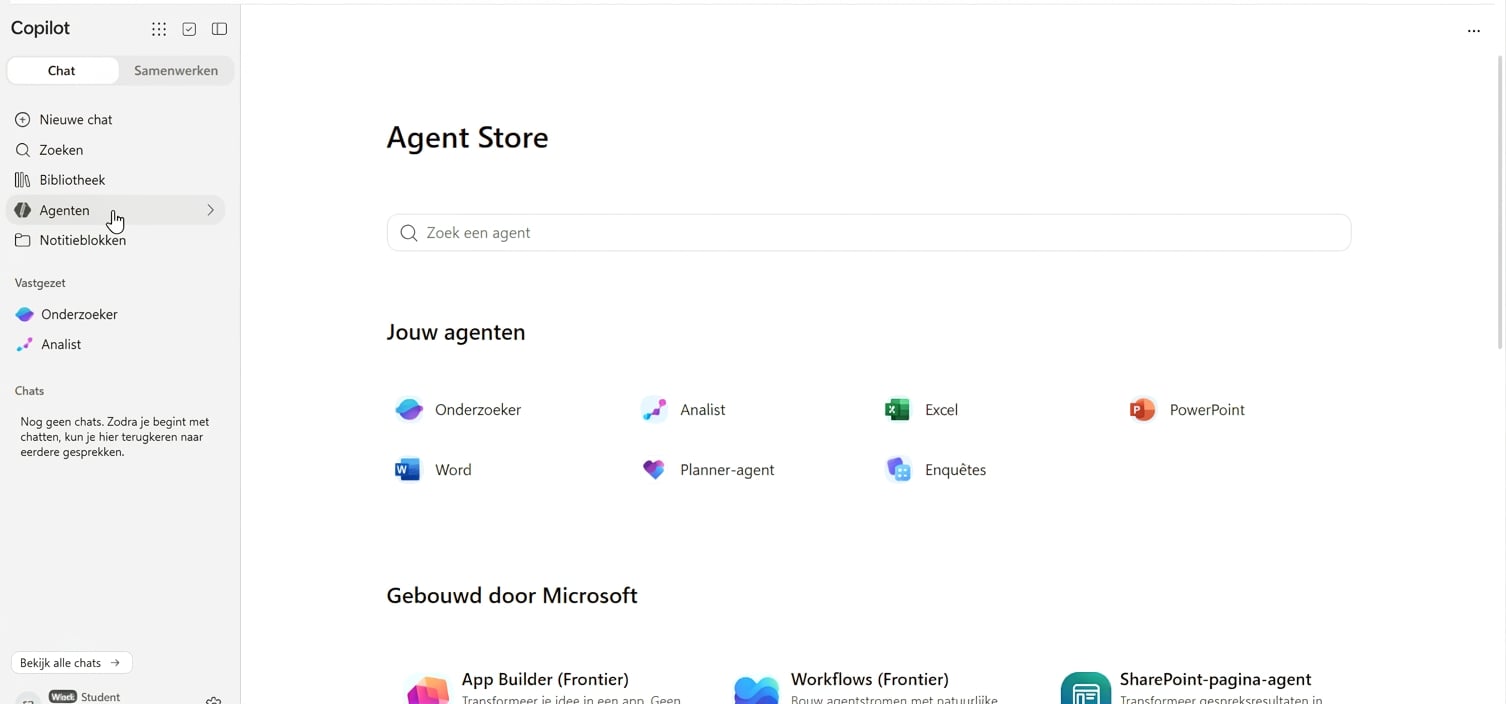Click the Notitieblokken folder icon
The image size is (1506, 704).
tap(22, 240)
